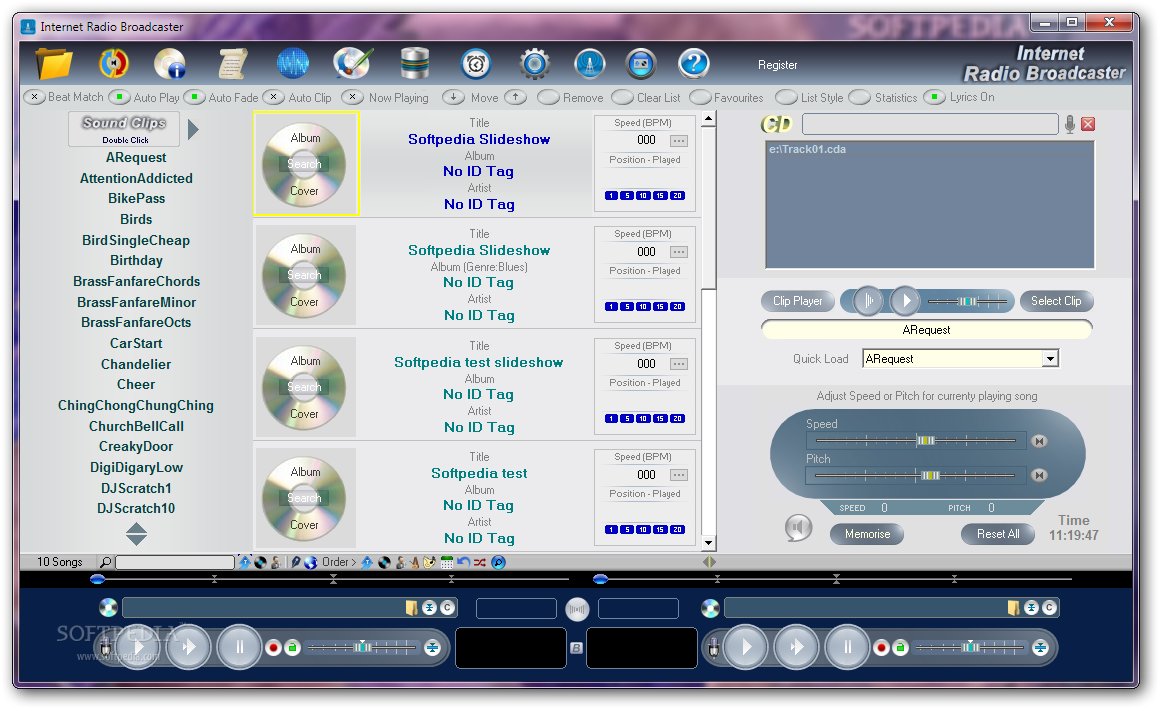Click BPM ellipsis button for first Softpedia Slideshow
1160x709 pixels.
(x=678, y=141)
